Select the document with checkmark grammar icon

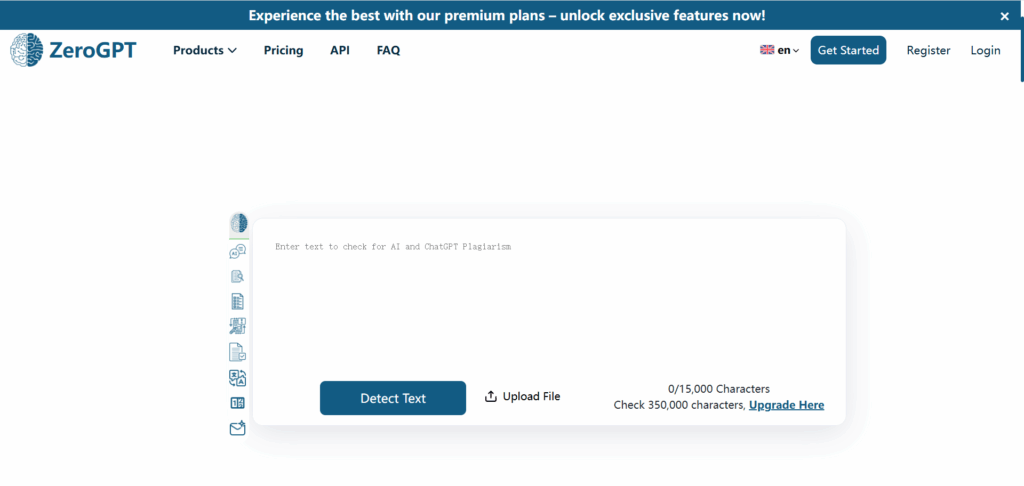tap(238, 351)
